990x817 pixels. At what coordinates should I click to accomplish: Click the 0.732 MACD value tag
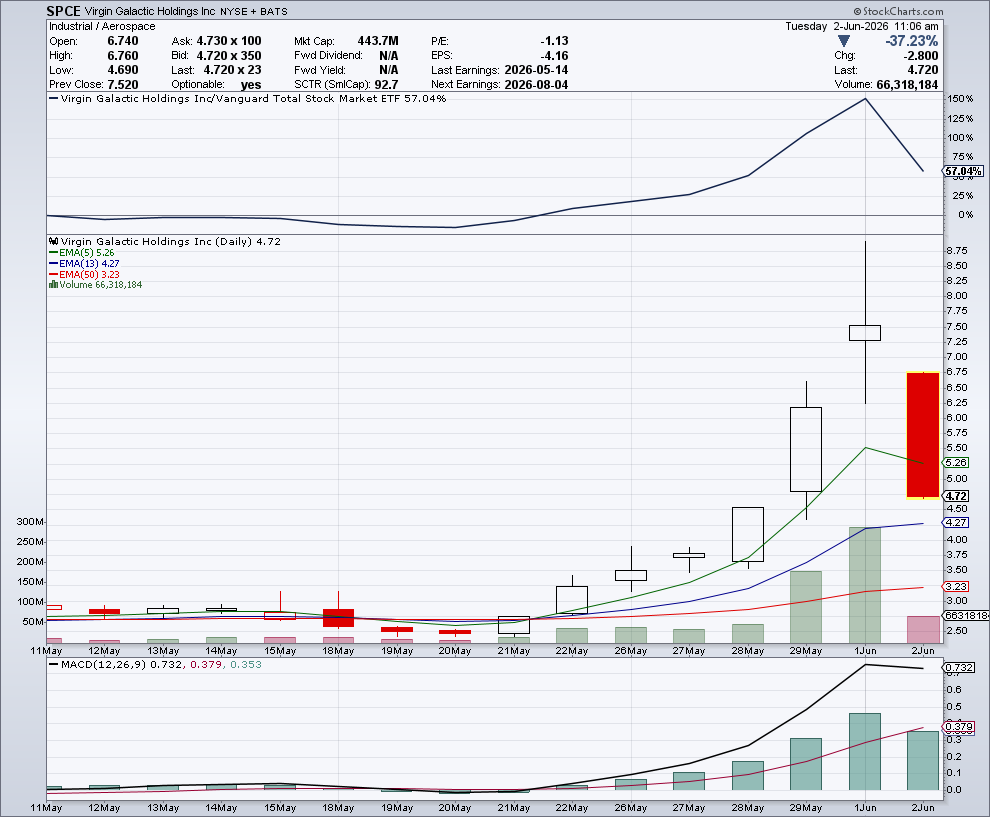tap(958, 667)
